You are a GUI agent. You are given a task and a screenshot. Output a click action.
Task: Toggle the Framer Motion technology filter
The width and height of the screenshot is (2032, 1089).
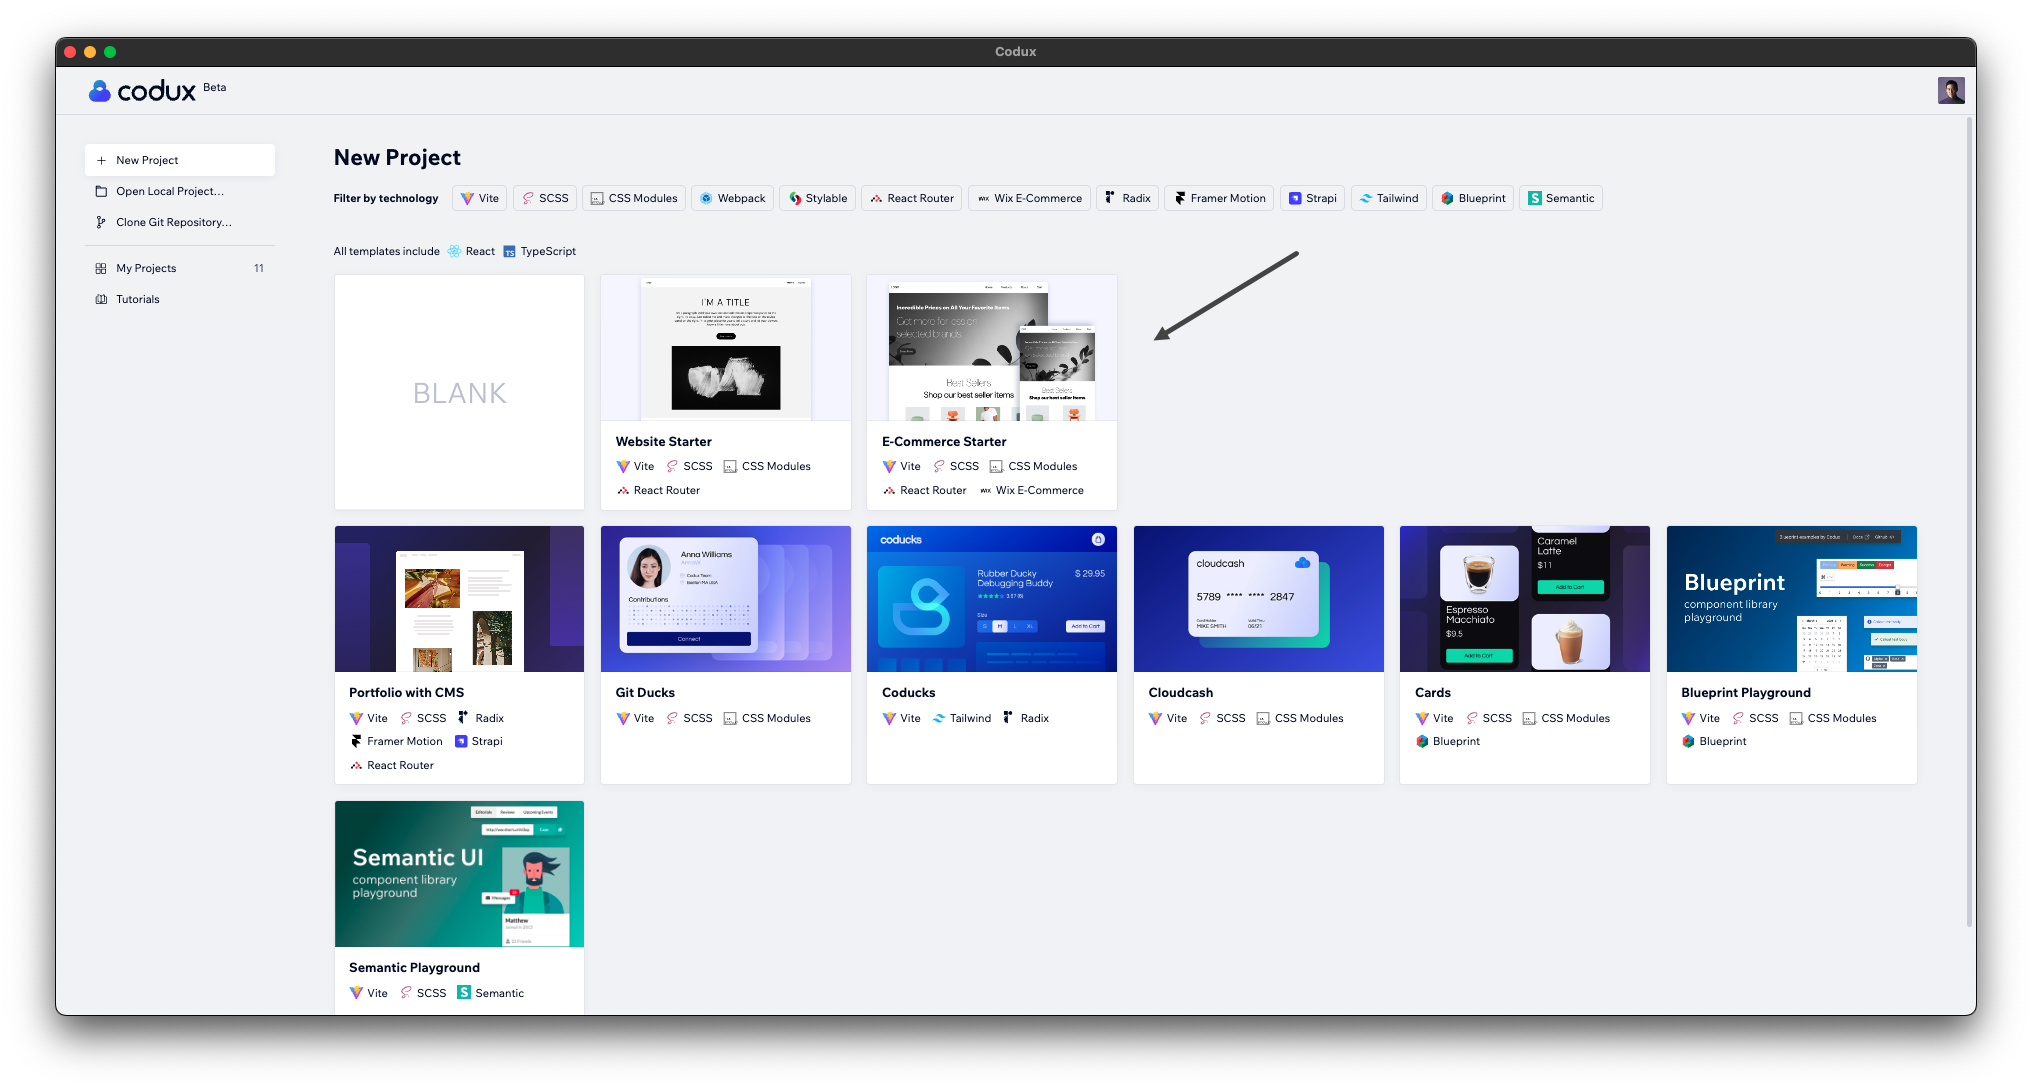click(1219, 198)
